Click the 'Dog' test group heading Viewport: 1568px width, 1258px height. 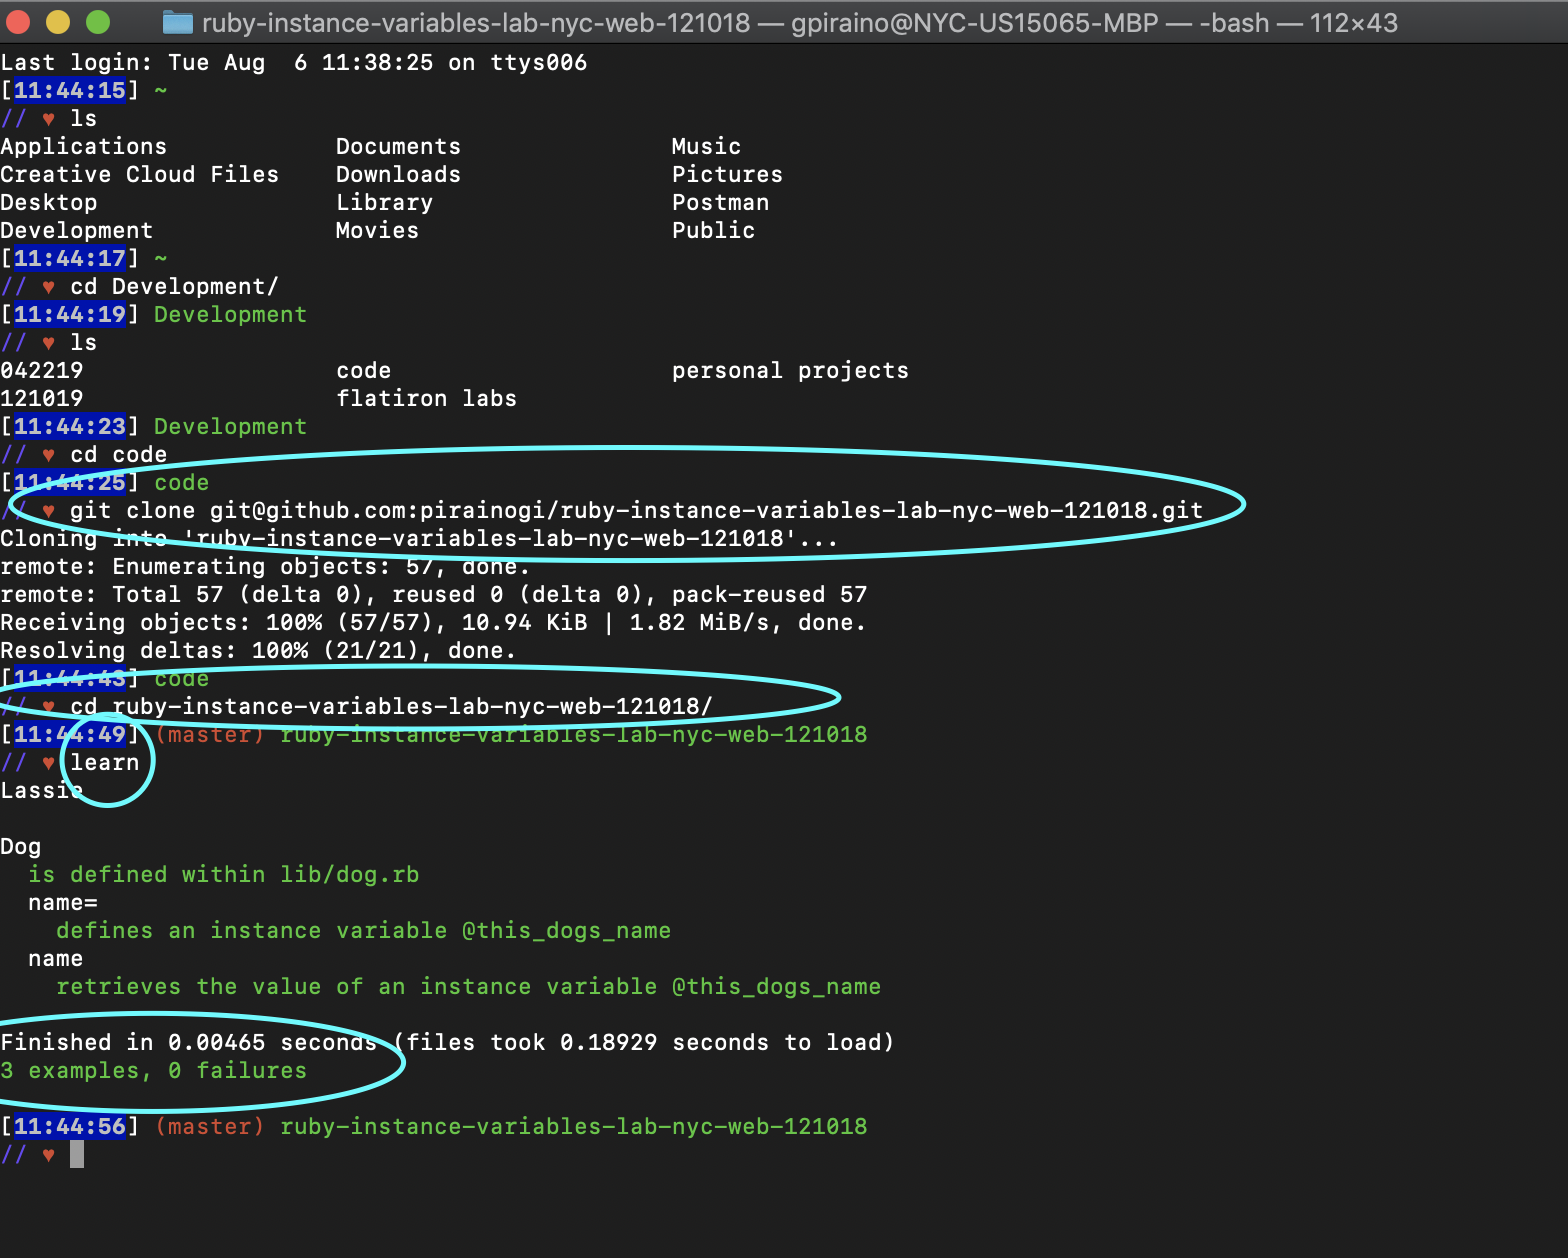point(21,846)
